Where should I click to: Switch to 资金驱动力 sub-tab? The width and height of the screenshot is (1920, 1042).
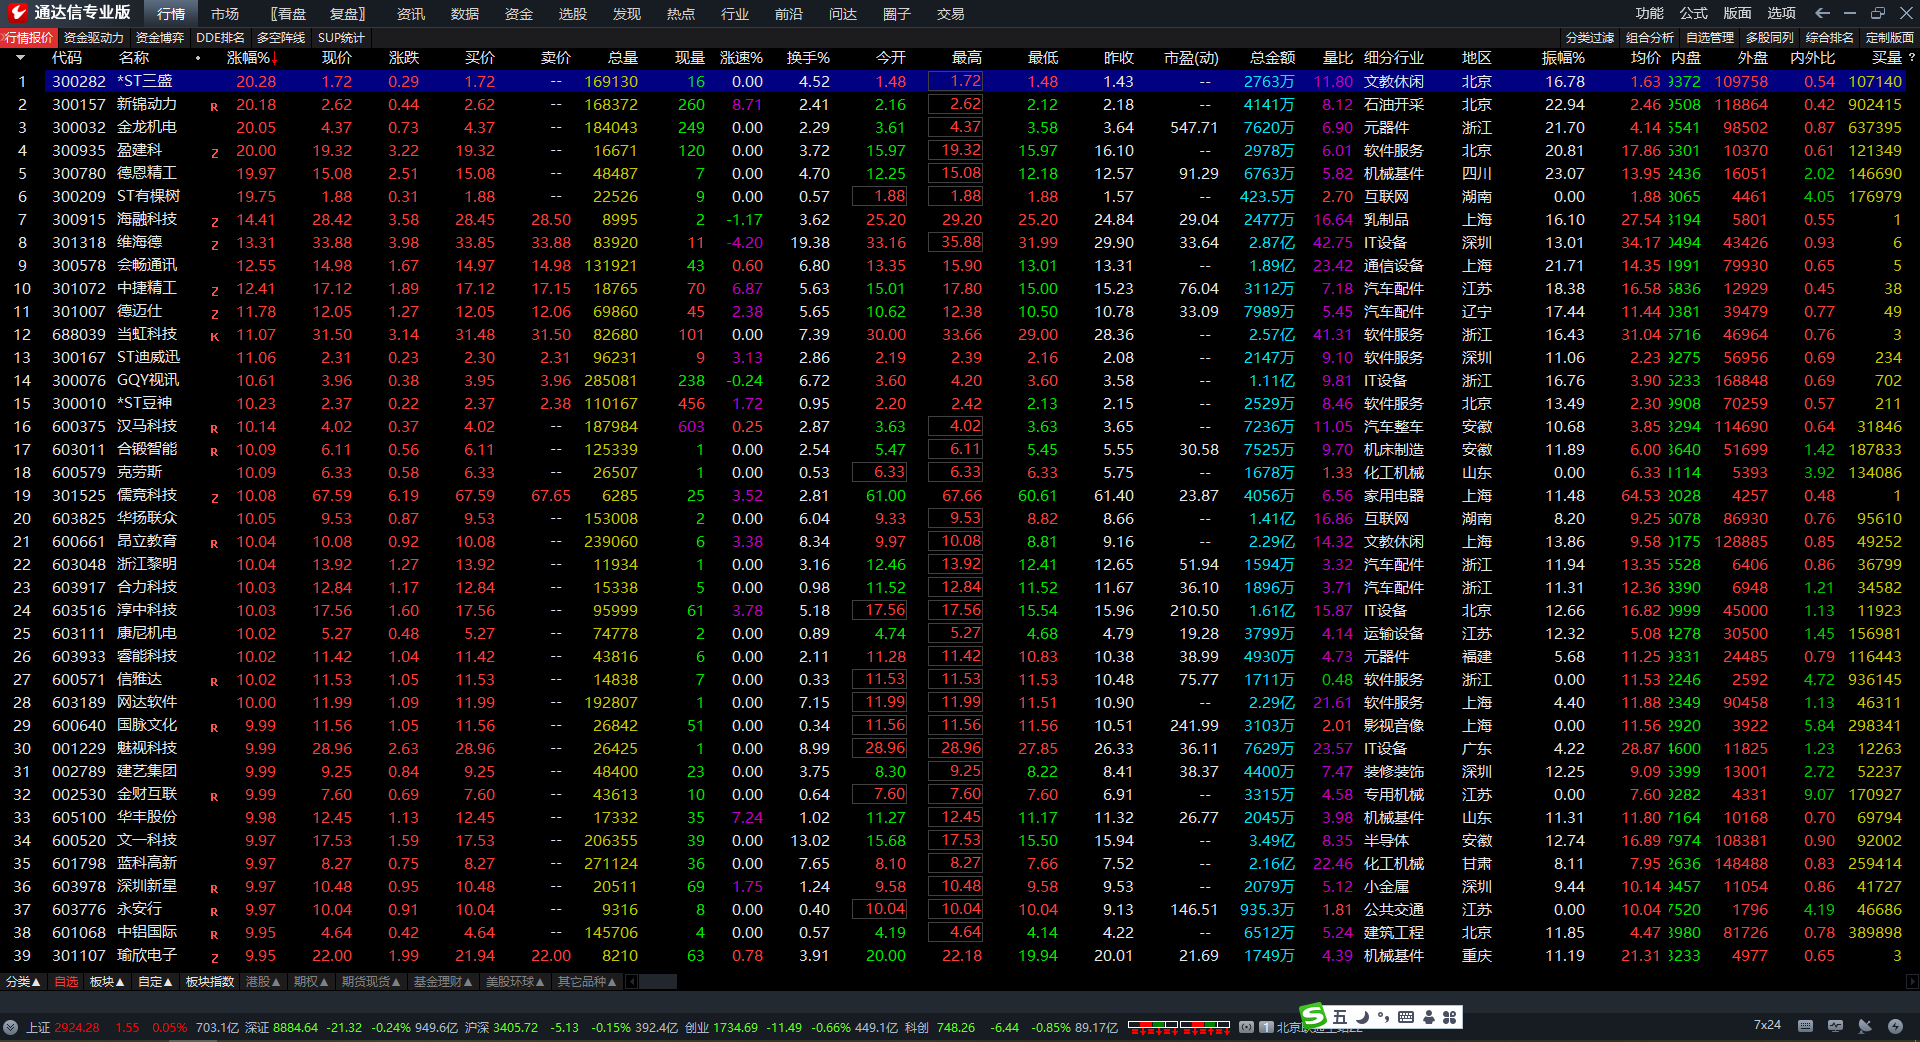94,38
